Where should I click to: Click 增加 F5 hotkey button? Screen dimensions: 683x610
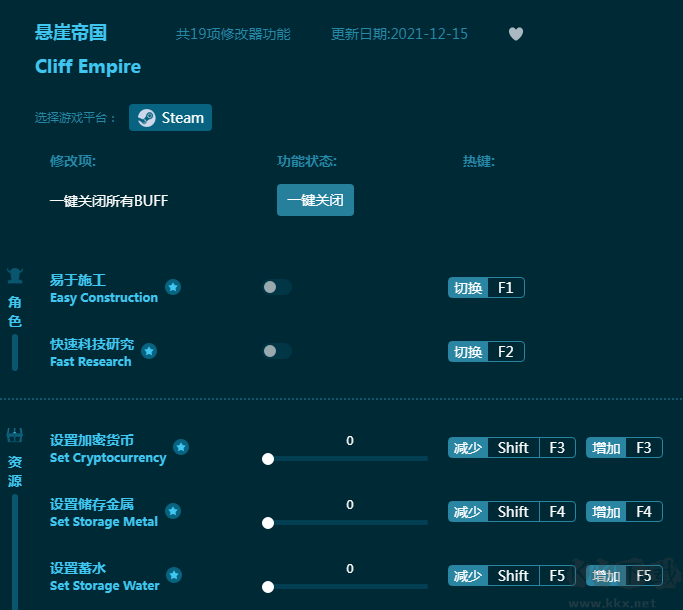(x=624, y=576)
